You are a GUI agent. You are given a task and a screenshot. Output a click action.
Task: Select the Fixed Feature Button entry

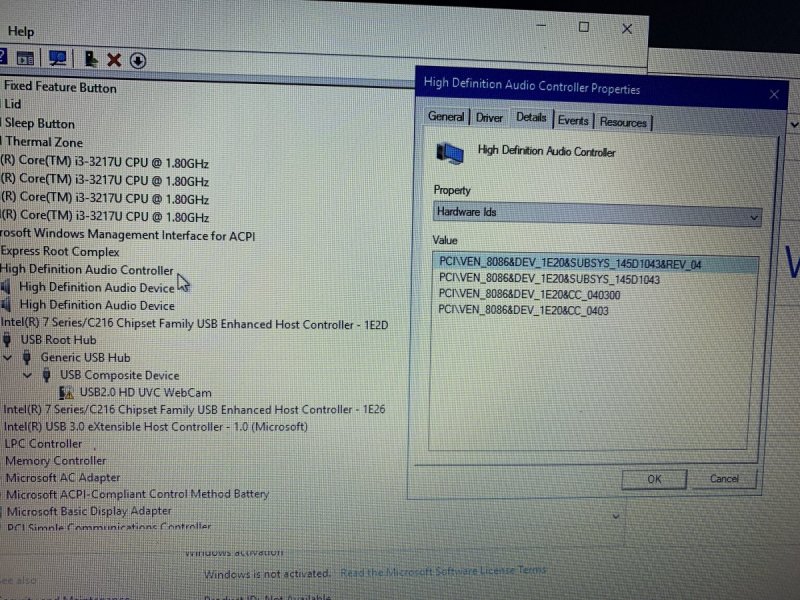coord(60,87)
